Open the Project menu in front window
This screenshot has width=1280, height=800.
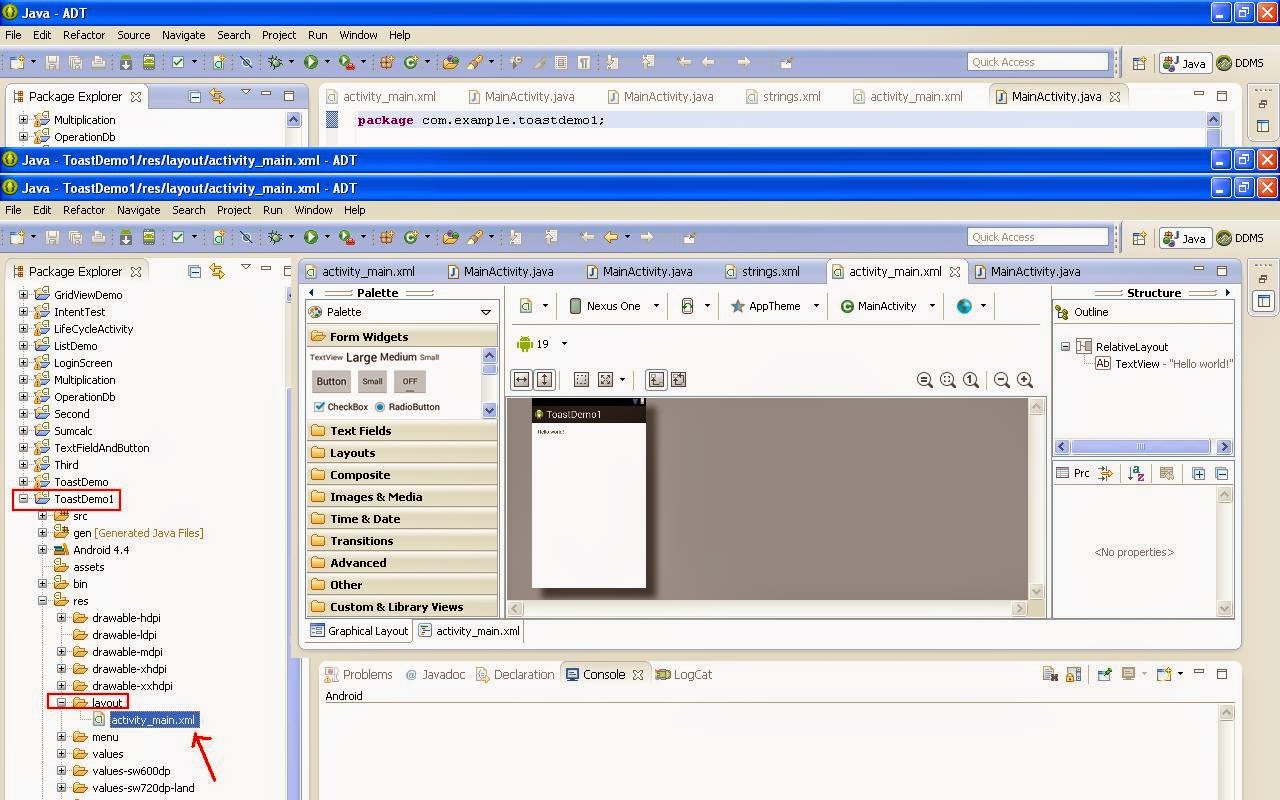point(234,210)
